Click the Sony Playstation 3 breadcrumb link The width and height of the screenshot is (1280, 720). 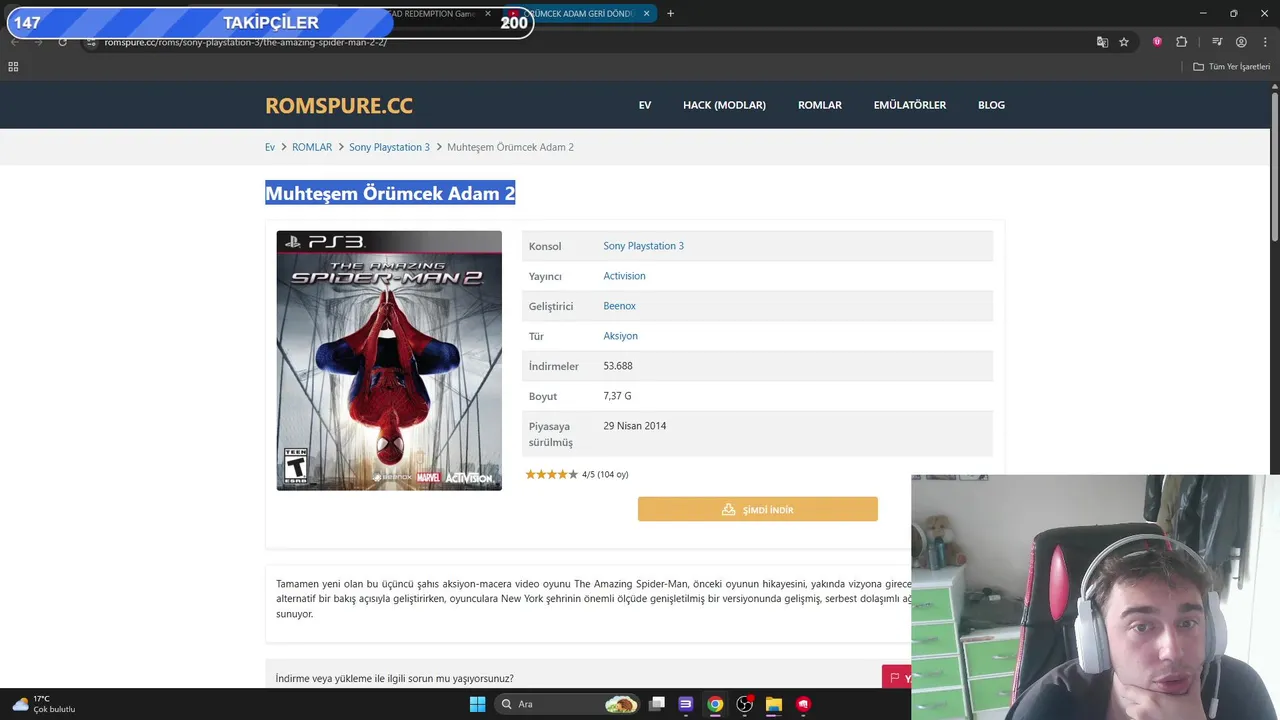389,147
